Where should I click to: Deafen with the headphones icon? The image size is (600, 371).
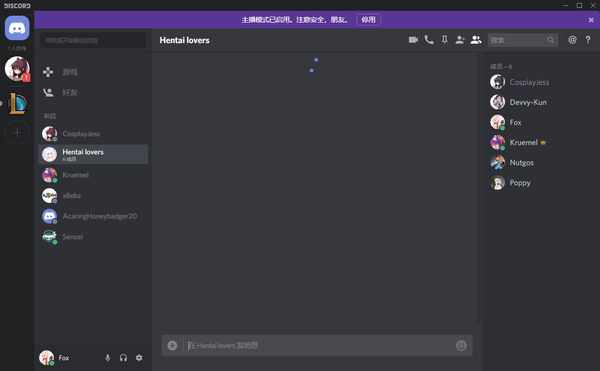point(123,358)
